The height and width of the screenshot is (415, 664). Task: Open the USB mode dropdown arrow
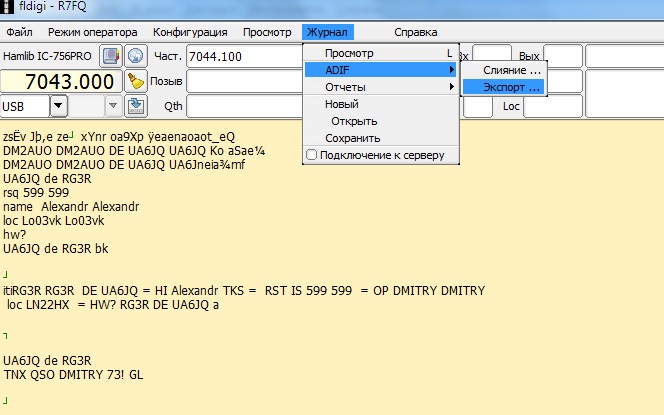[59, 105]
